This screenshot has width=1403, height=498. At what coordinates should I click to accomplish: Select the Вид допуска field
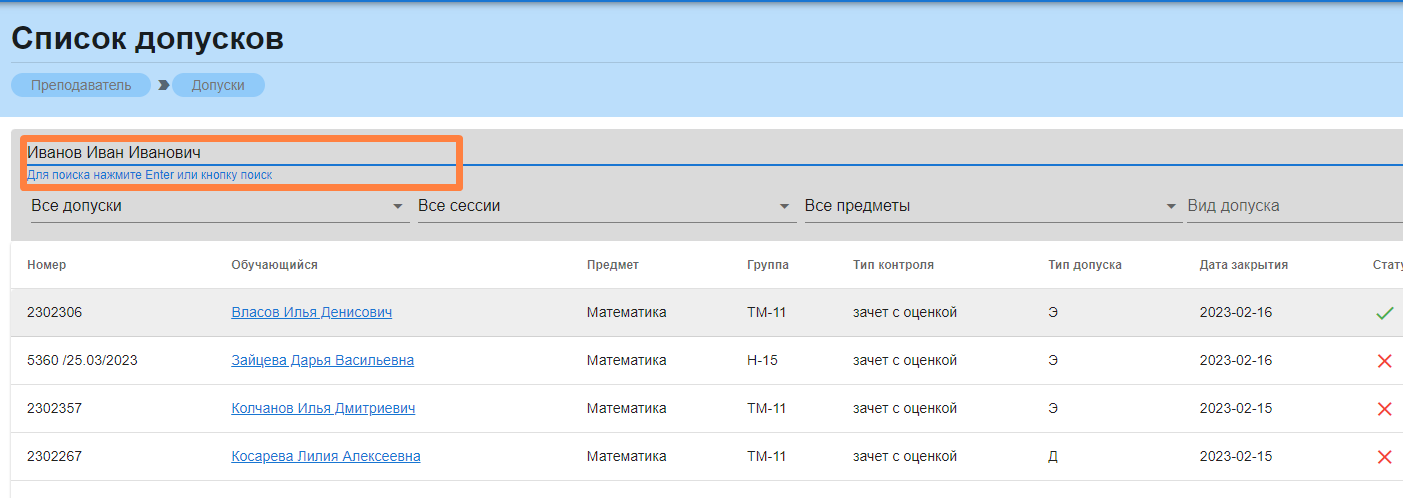[1290, 206]
